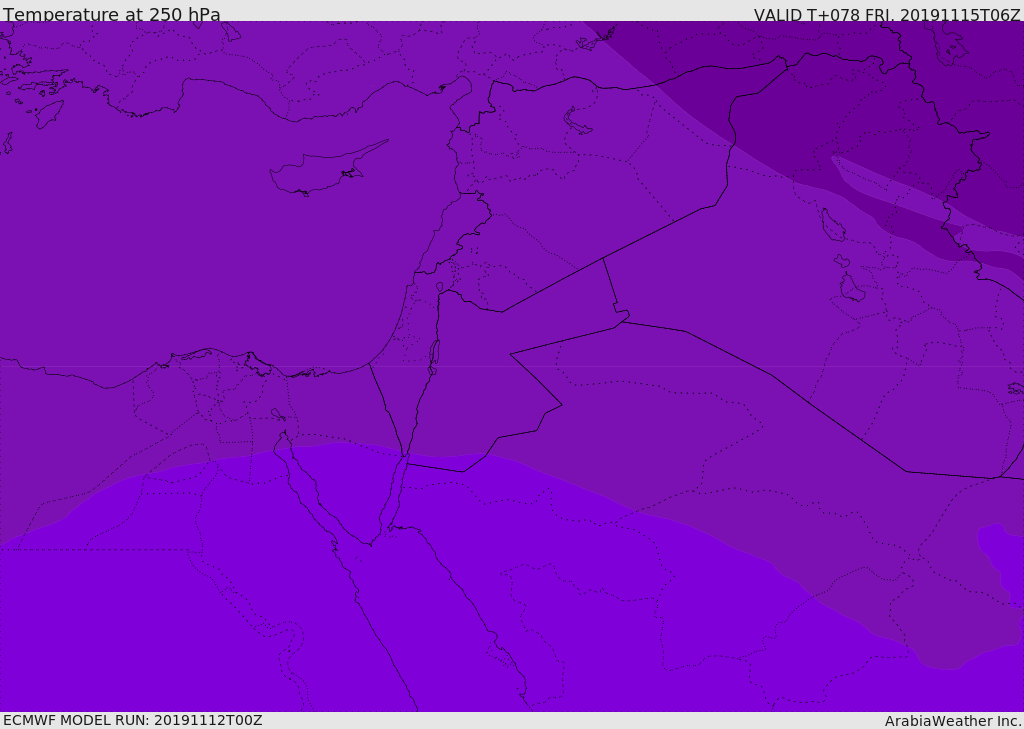Click the Dead Sea outline on the map
Image resolution: width=1024 pixels, height=729 pixels.
click(434, 357)
